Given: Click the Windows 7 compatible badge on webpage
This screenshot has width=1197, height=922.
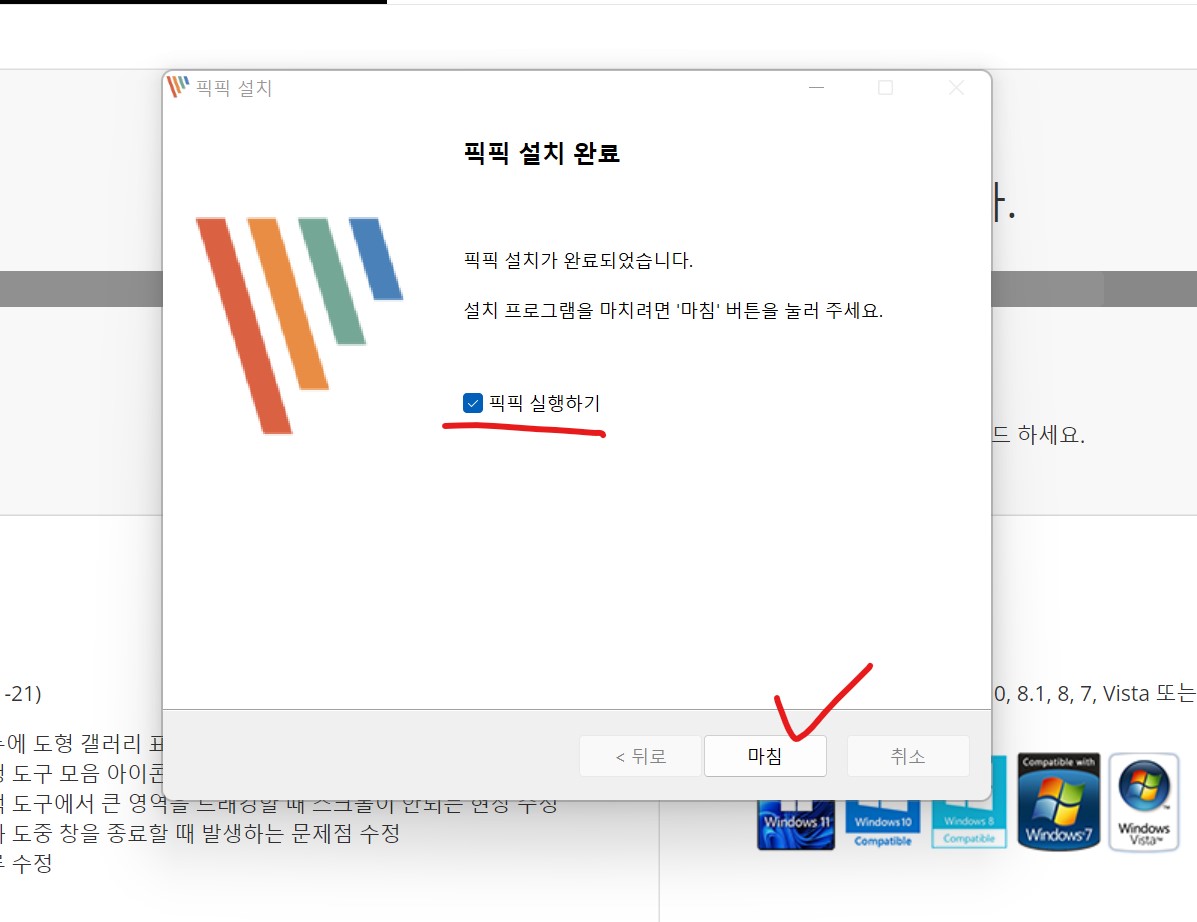Looking at the screenshot, I should tap(1058, 801).
